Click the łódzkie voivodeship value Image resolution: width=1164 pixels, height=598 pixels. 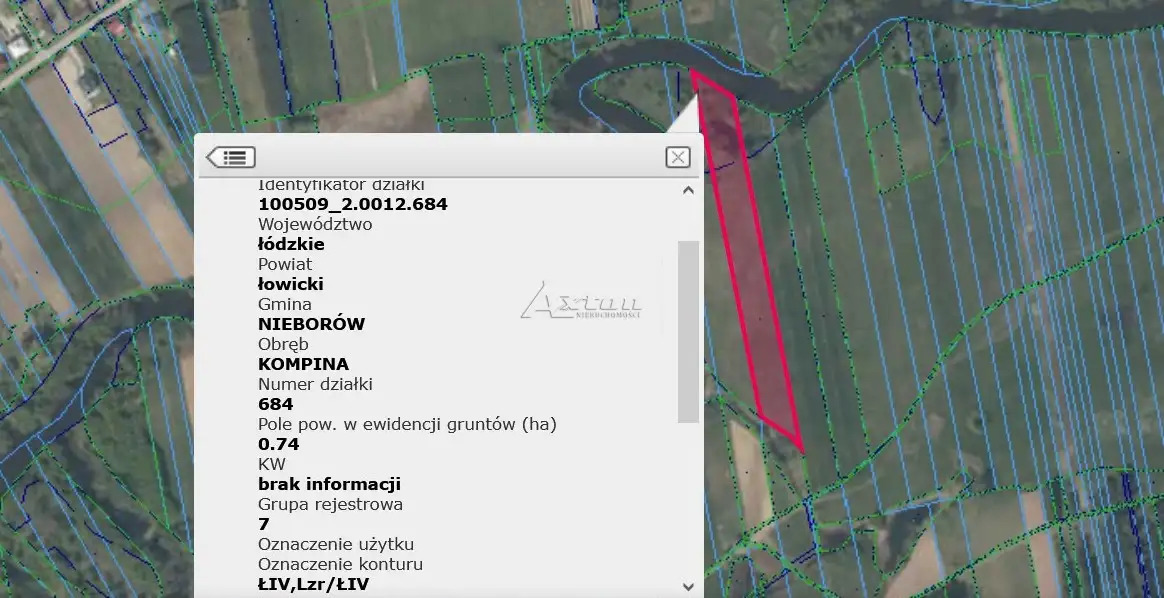(x=291, y=244)
